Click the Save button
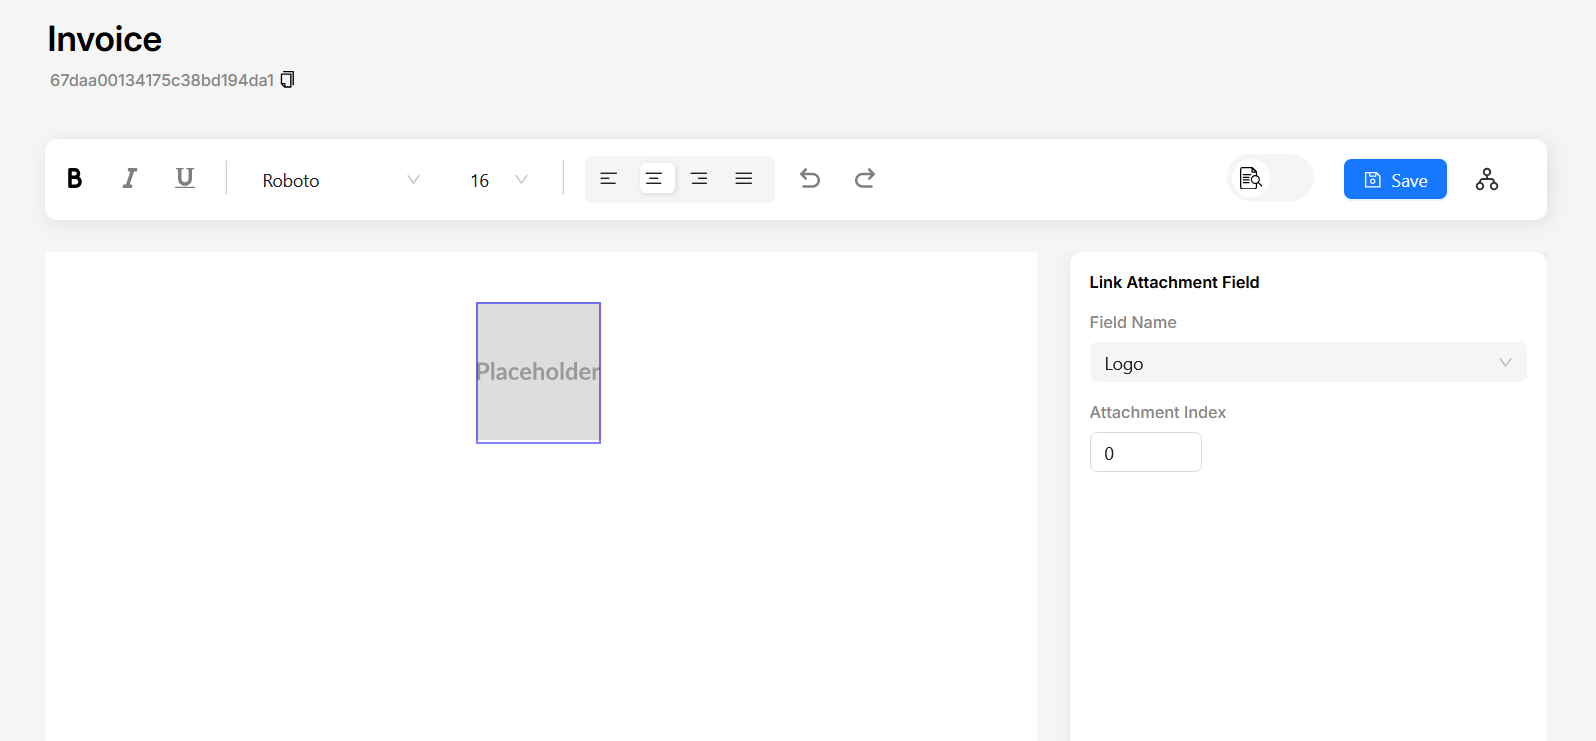1596x741 pixels. 1394,180
